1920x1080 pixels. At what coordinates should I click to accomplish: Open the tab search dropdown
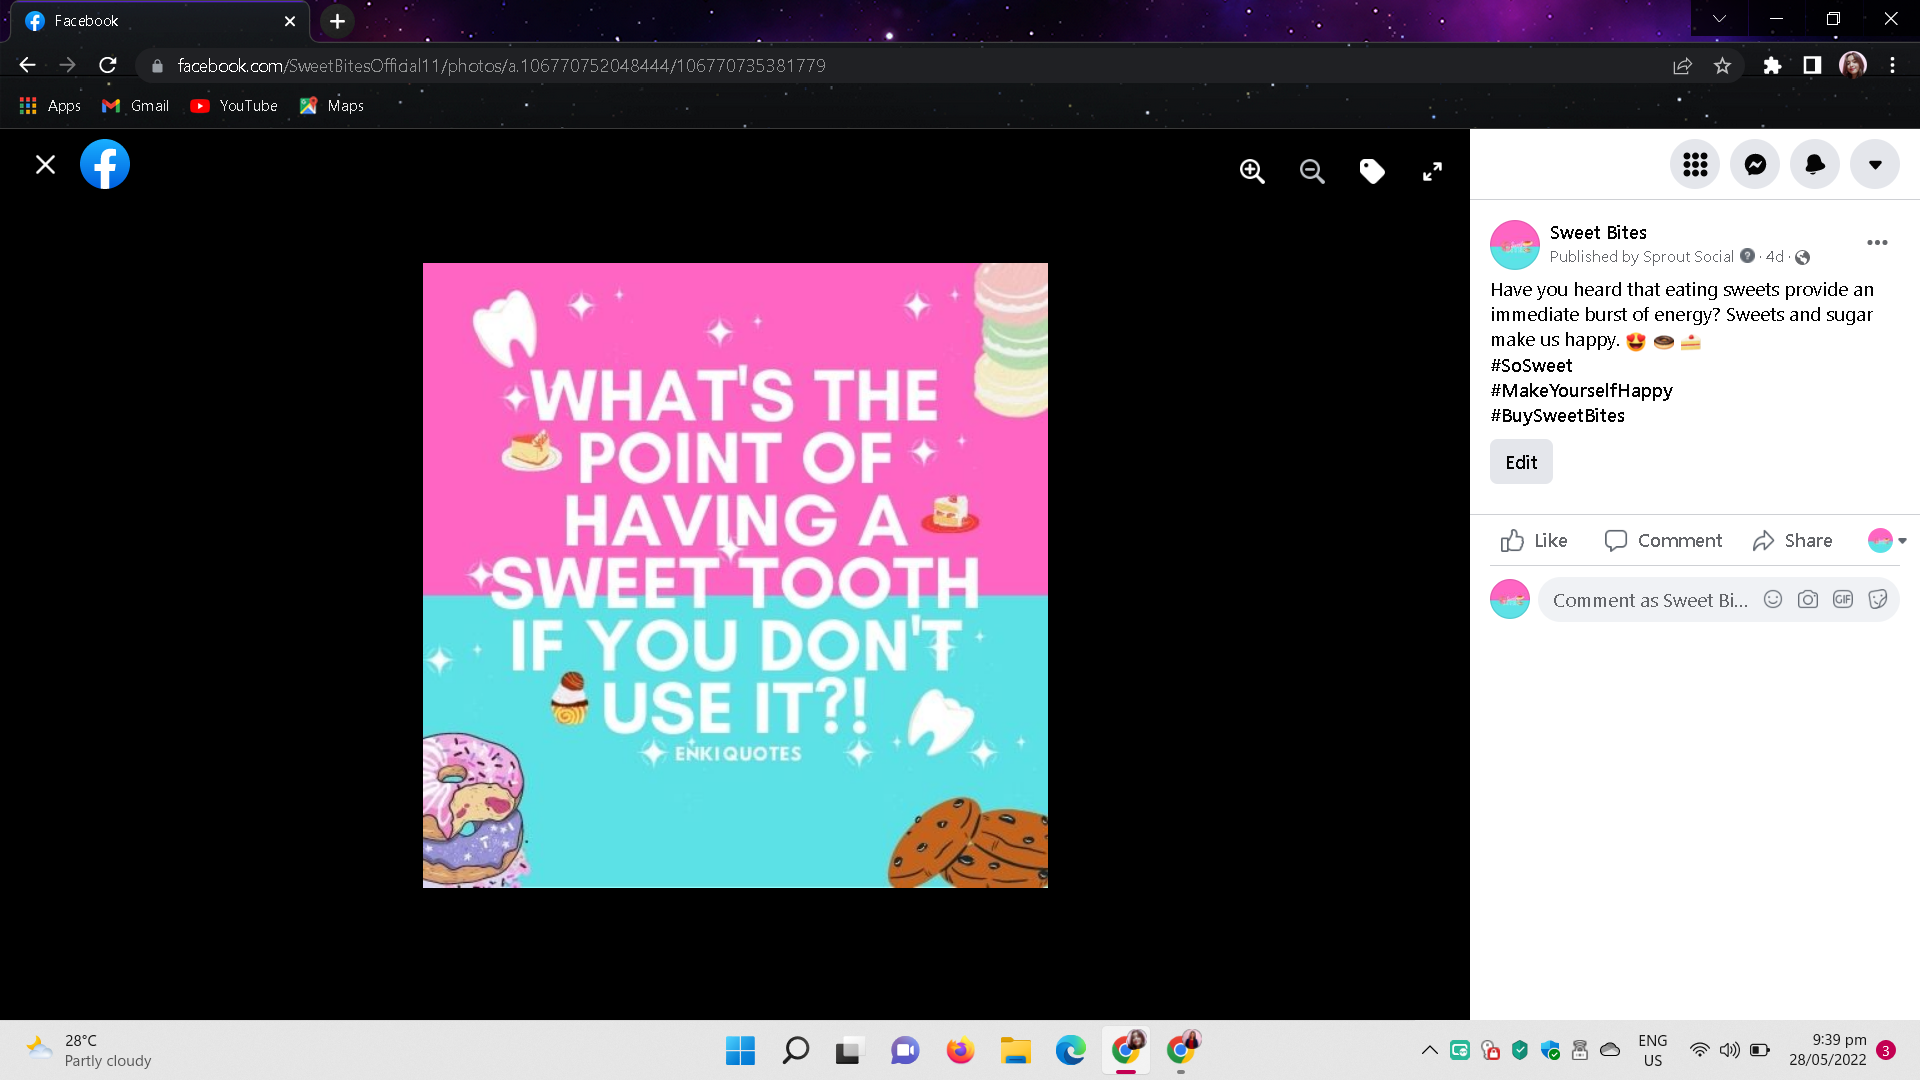point(1719,19)
